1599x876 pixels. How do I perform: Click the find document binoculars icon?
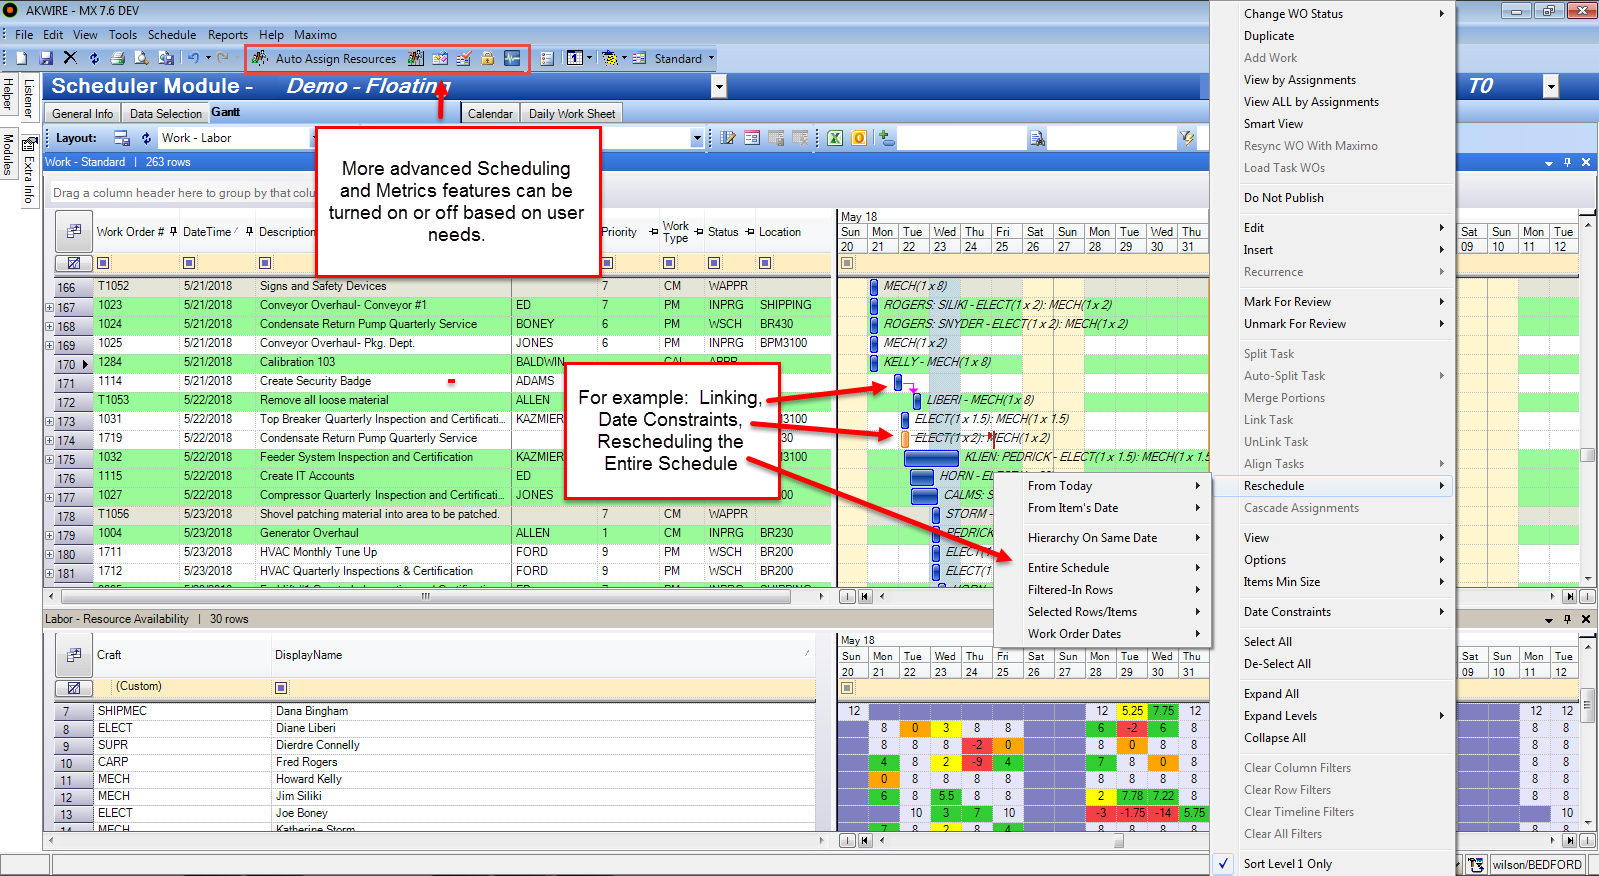coord(1037,138)
